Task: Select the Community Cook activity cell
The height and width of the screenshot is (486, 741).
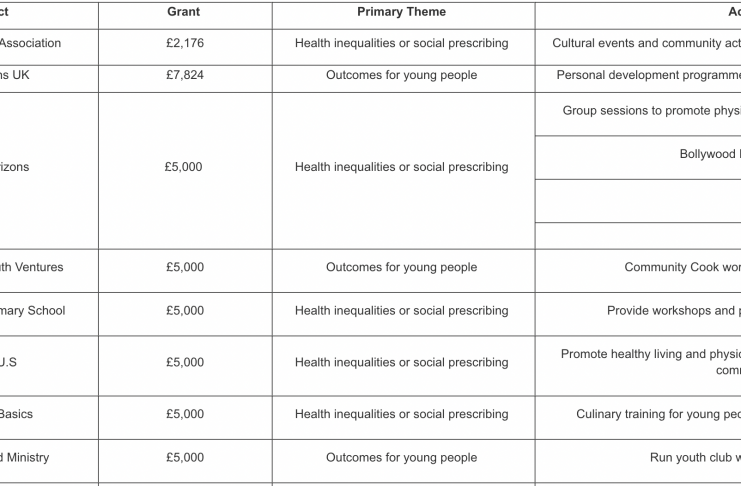Action: click(681, 267)
